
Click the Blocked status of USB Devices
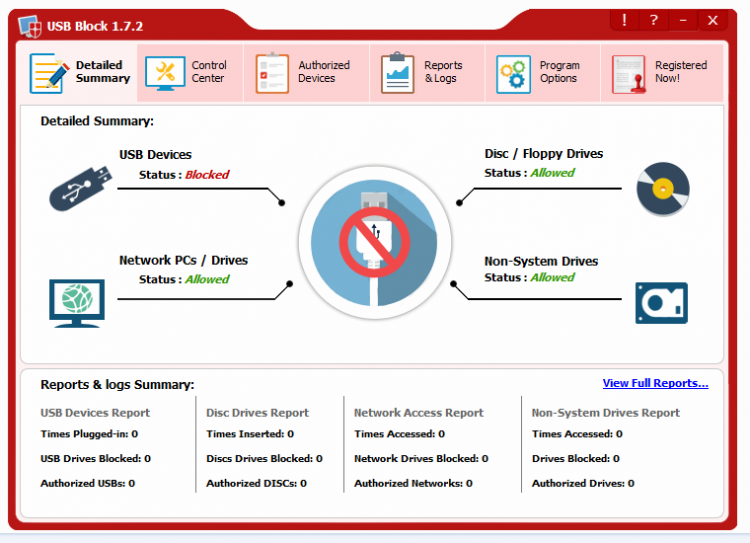tap(207, 175)
